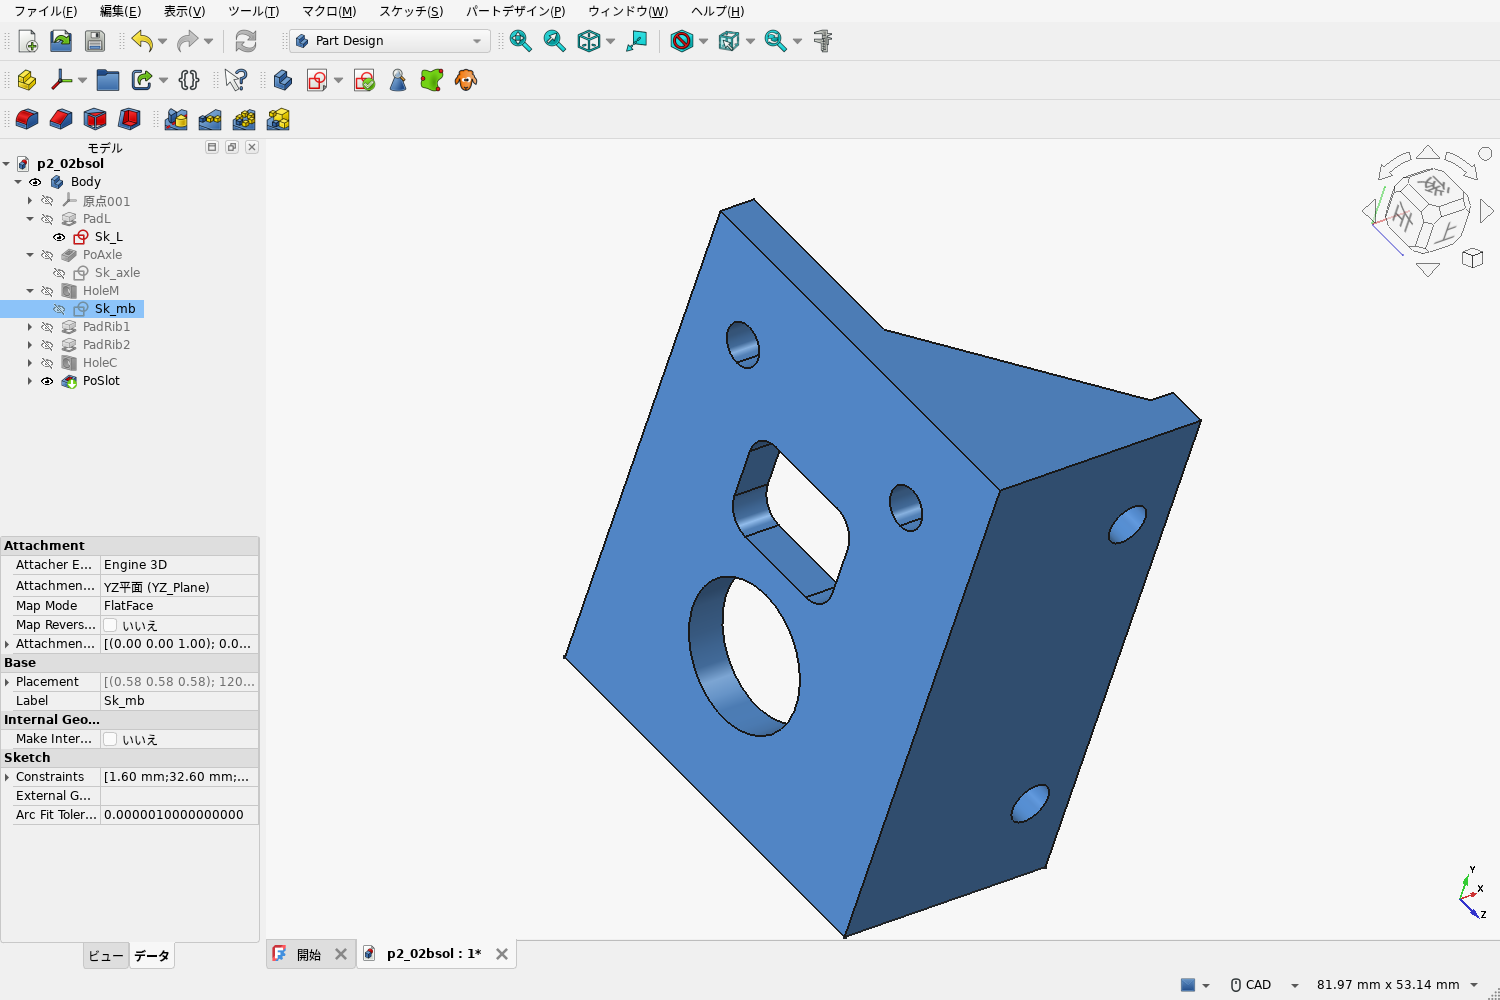
Task: Click the Validate Sketch icon
Action: click(364, 80)
